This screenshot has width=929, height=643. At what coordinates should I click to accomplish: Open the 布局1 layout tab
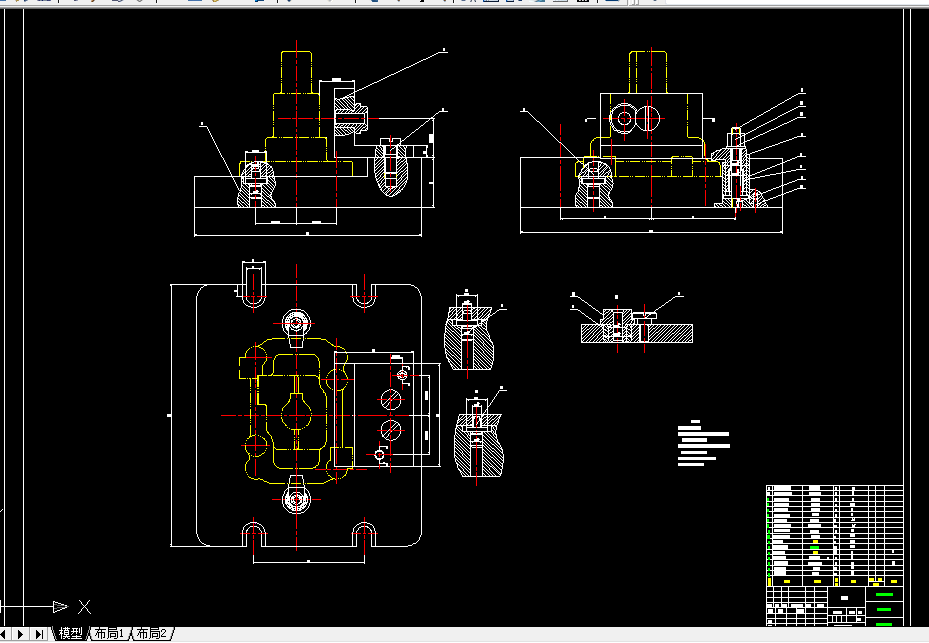pyautogui.click(x=109, y=634)
